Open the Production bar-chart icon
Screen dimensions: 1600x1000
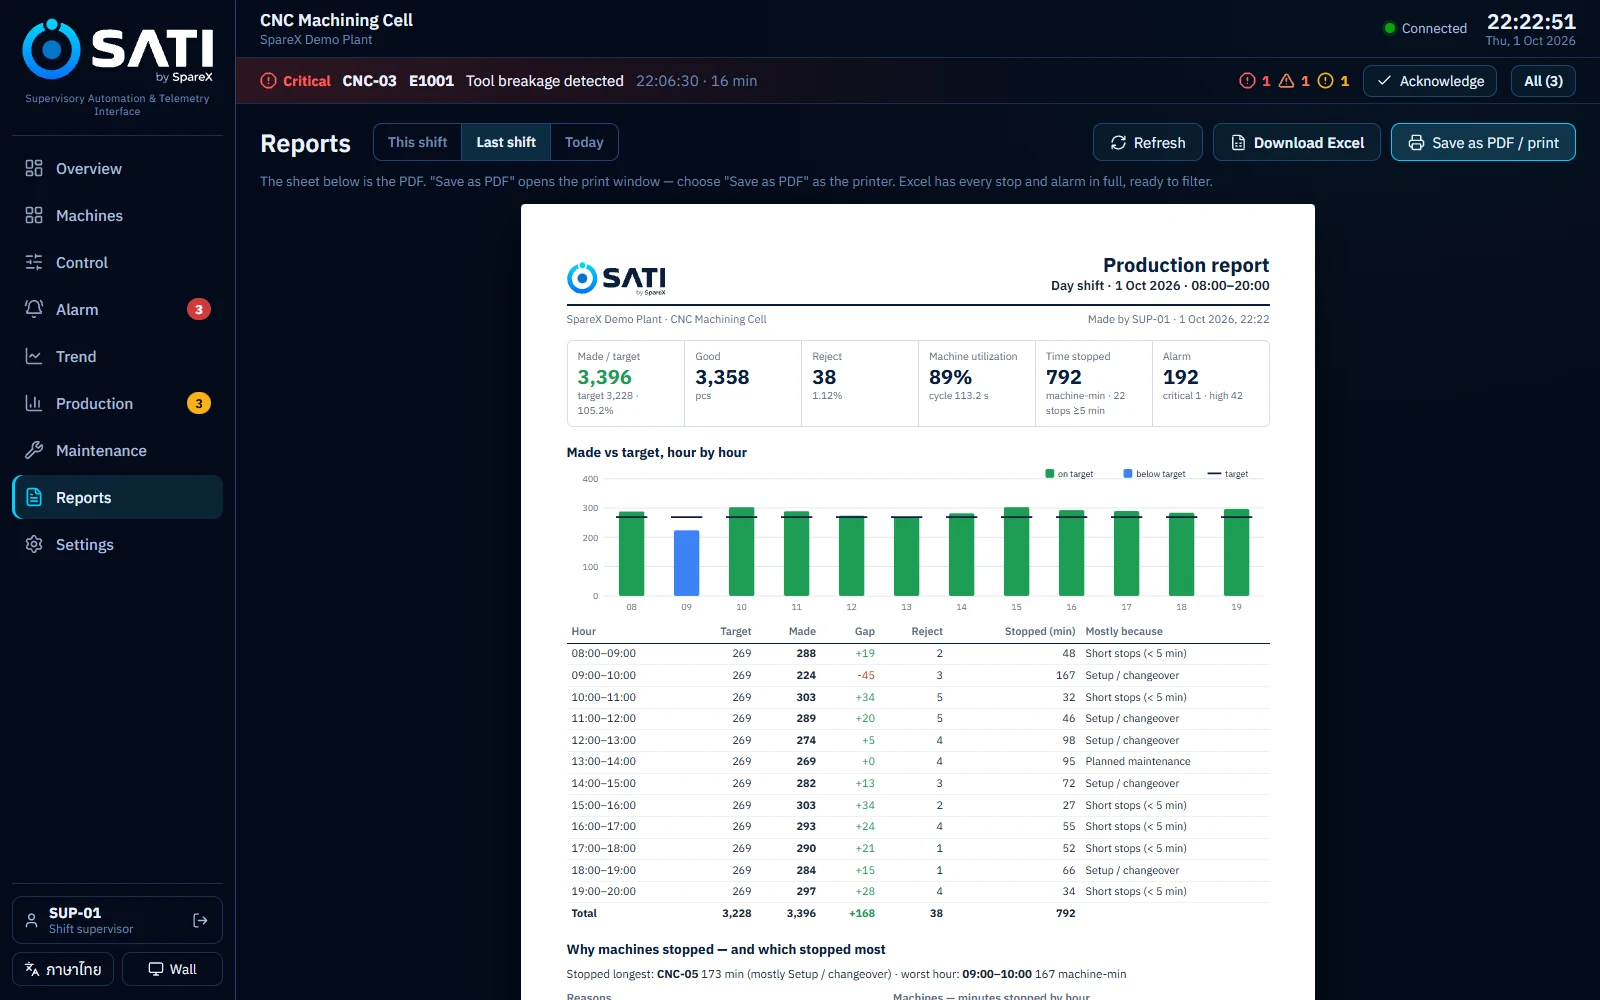coord(34,403)
